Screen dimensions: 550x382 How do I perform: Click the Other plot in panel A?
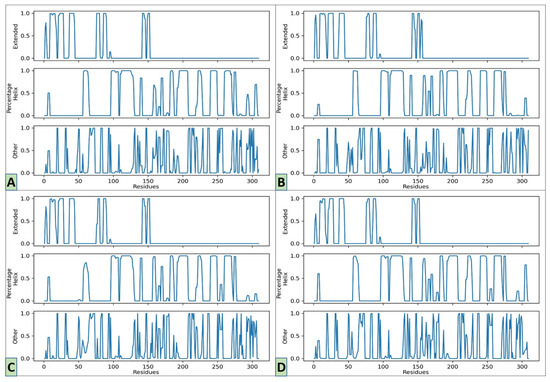point(151,150)
